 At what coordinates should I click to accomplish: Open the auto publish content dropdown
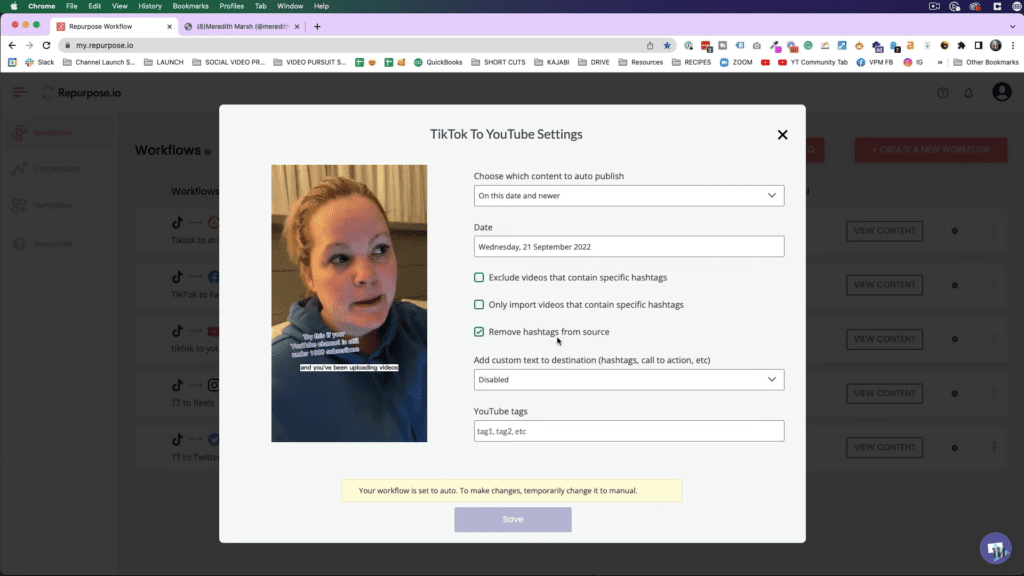(x=629, y=195)
